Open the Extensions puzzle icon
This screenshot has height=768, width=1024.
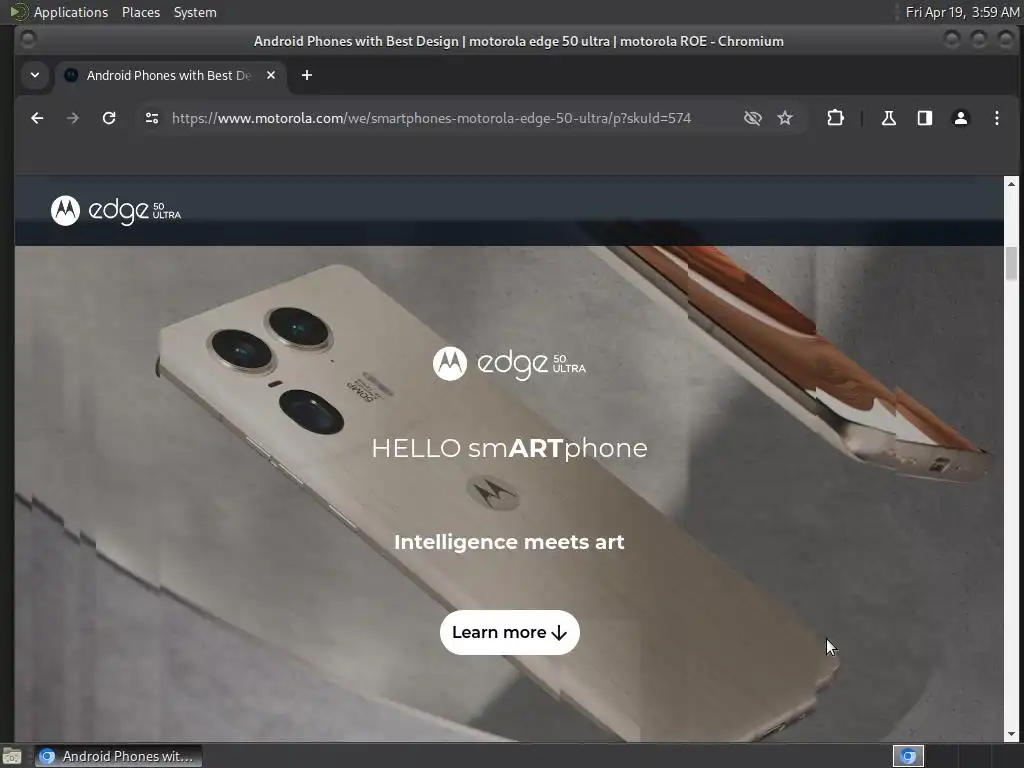click(835, 118)
